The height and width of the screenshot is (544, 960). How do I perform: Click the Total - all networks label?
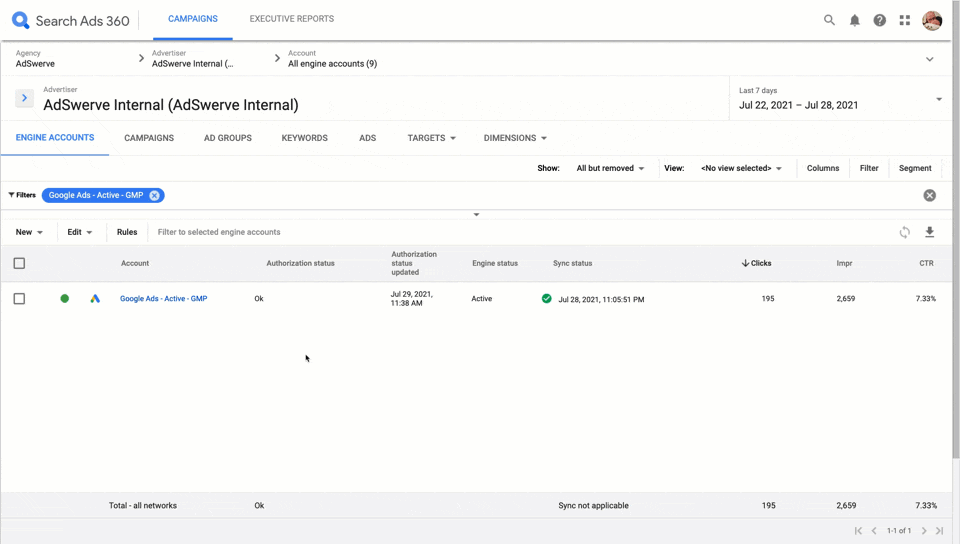[x=143, y=505]
